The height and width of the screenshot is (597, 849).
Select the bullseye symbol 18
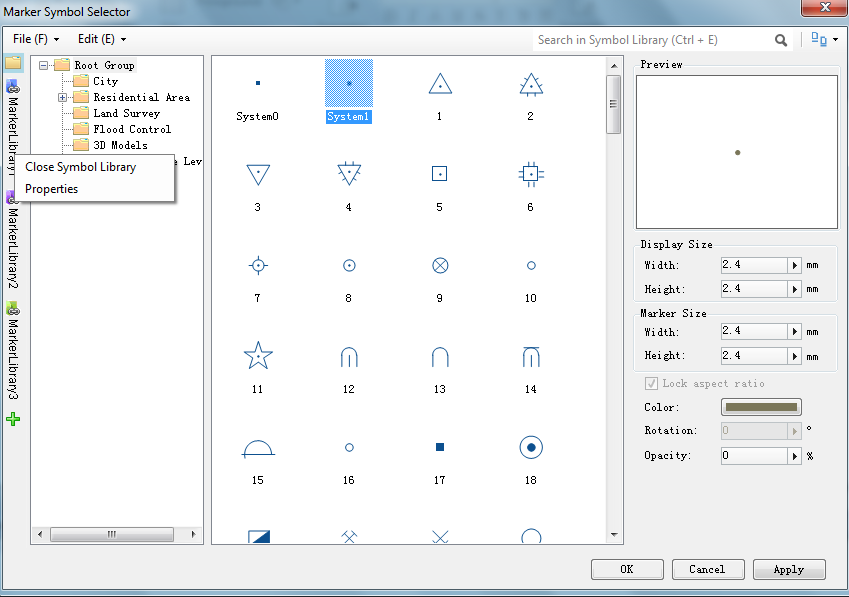pos(530,448)
